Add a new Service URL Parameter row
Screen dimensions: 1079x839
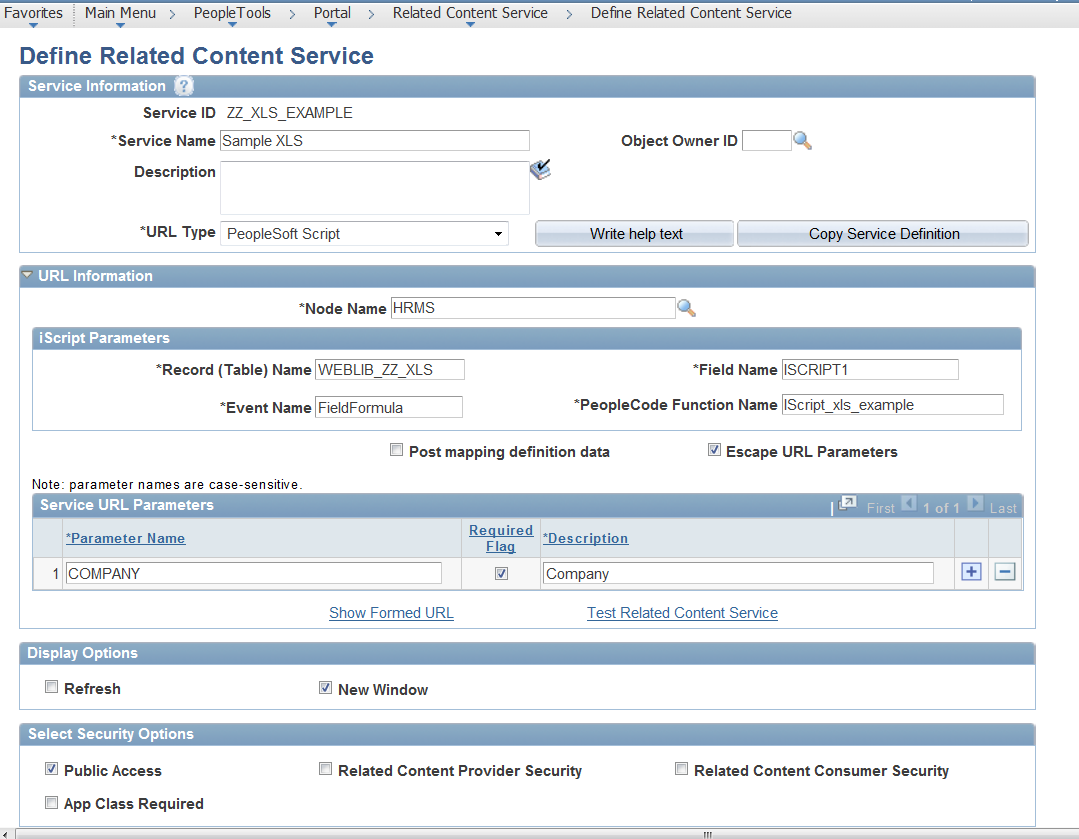(x=970, y=571)
